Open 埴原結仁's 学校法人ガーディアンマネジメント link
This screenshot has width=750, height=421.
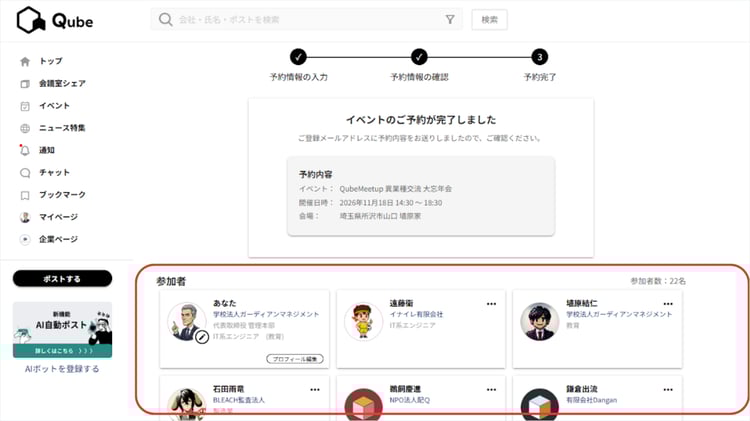(619, 314)
